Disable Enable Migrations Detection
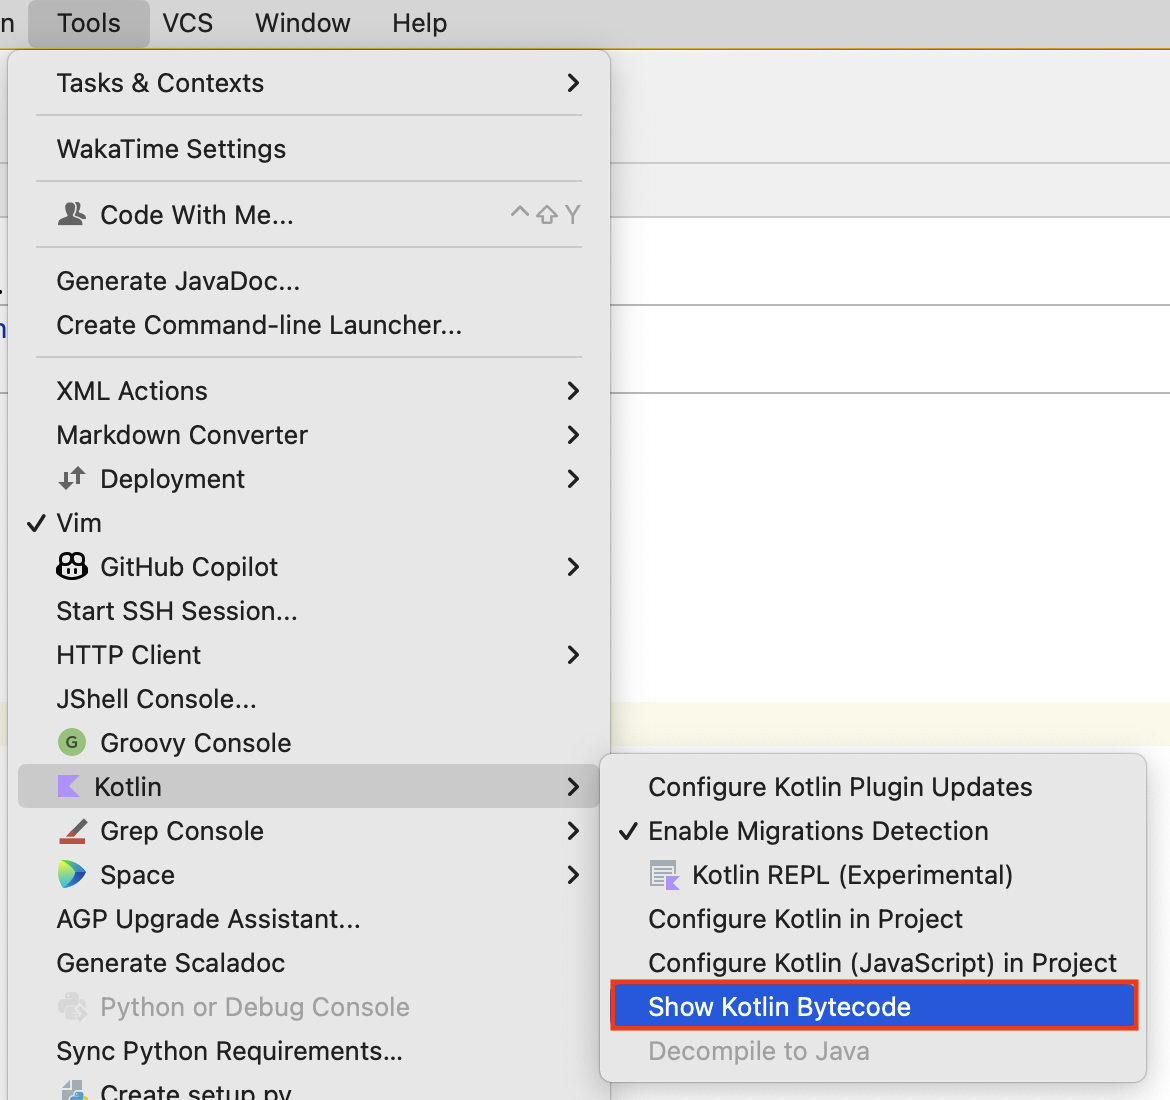The image size is (1170, 1100). coord(818,830)
